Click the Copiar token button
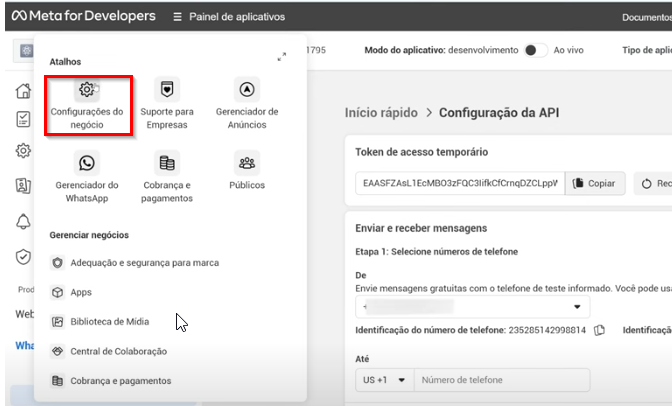The image size is (672, 406). pos(595,183)
